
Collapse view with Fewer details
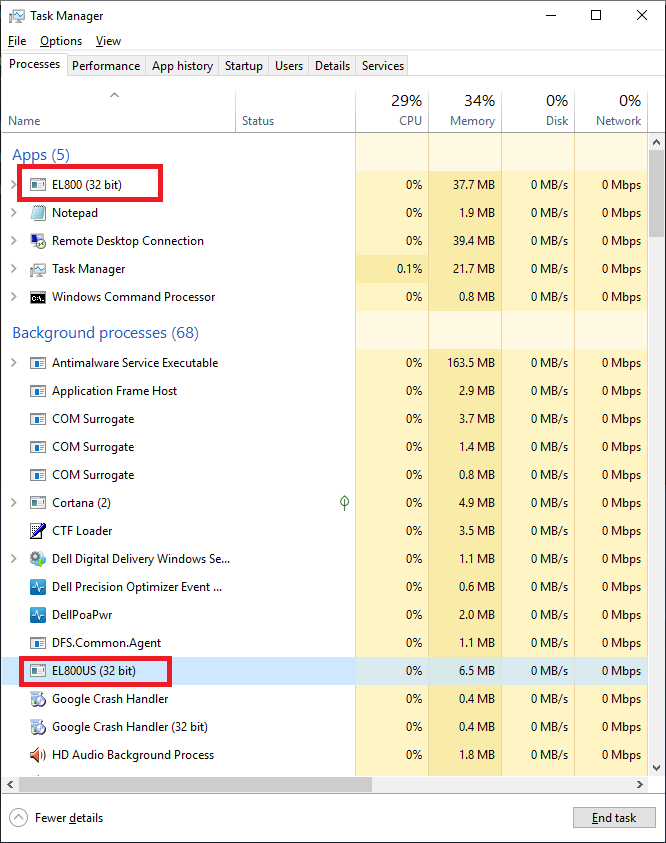click(57, 818)
